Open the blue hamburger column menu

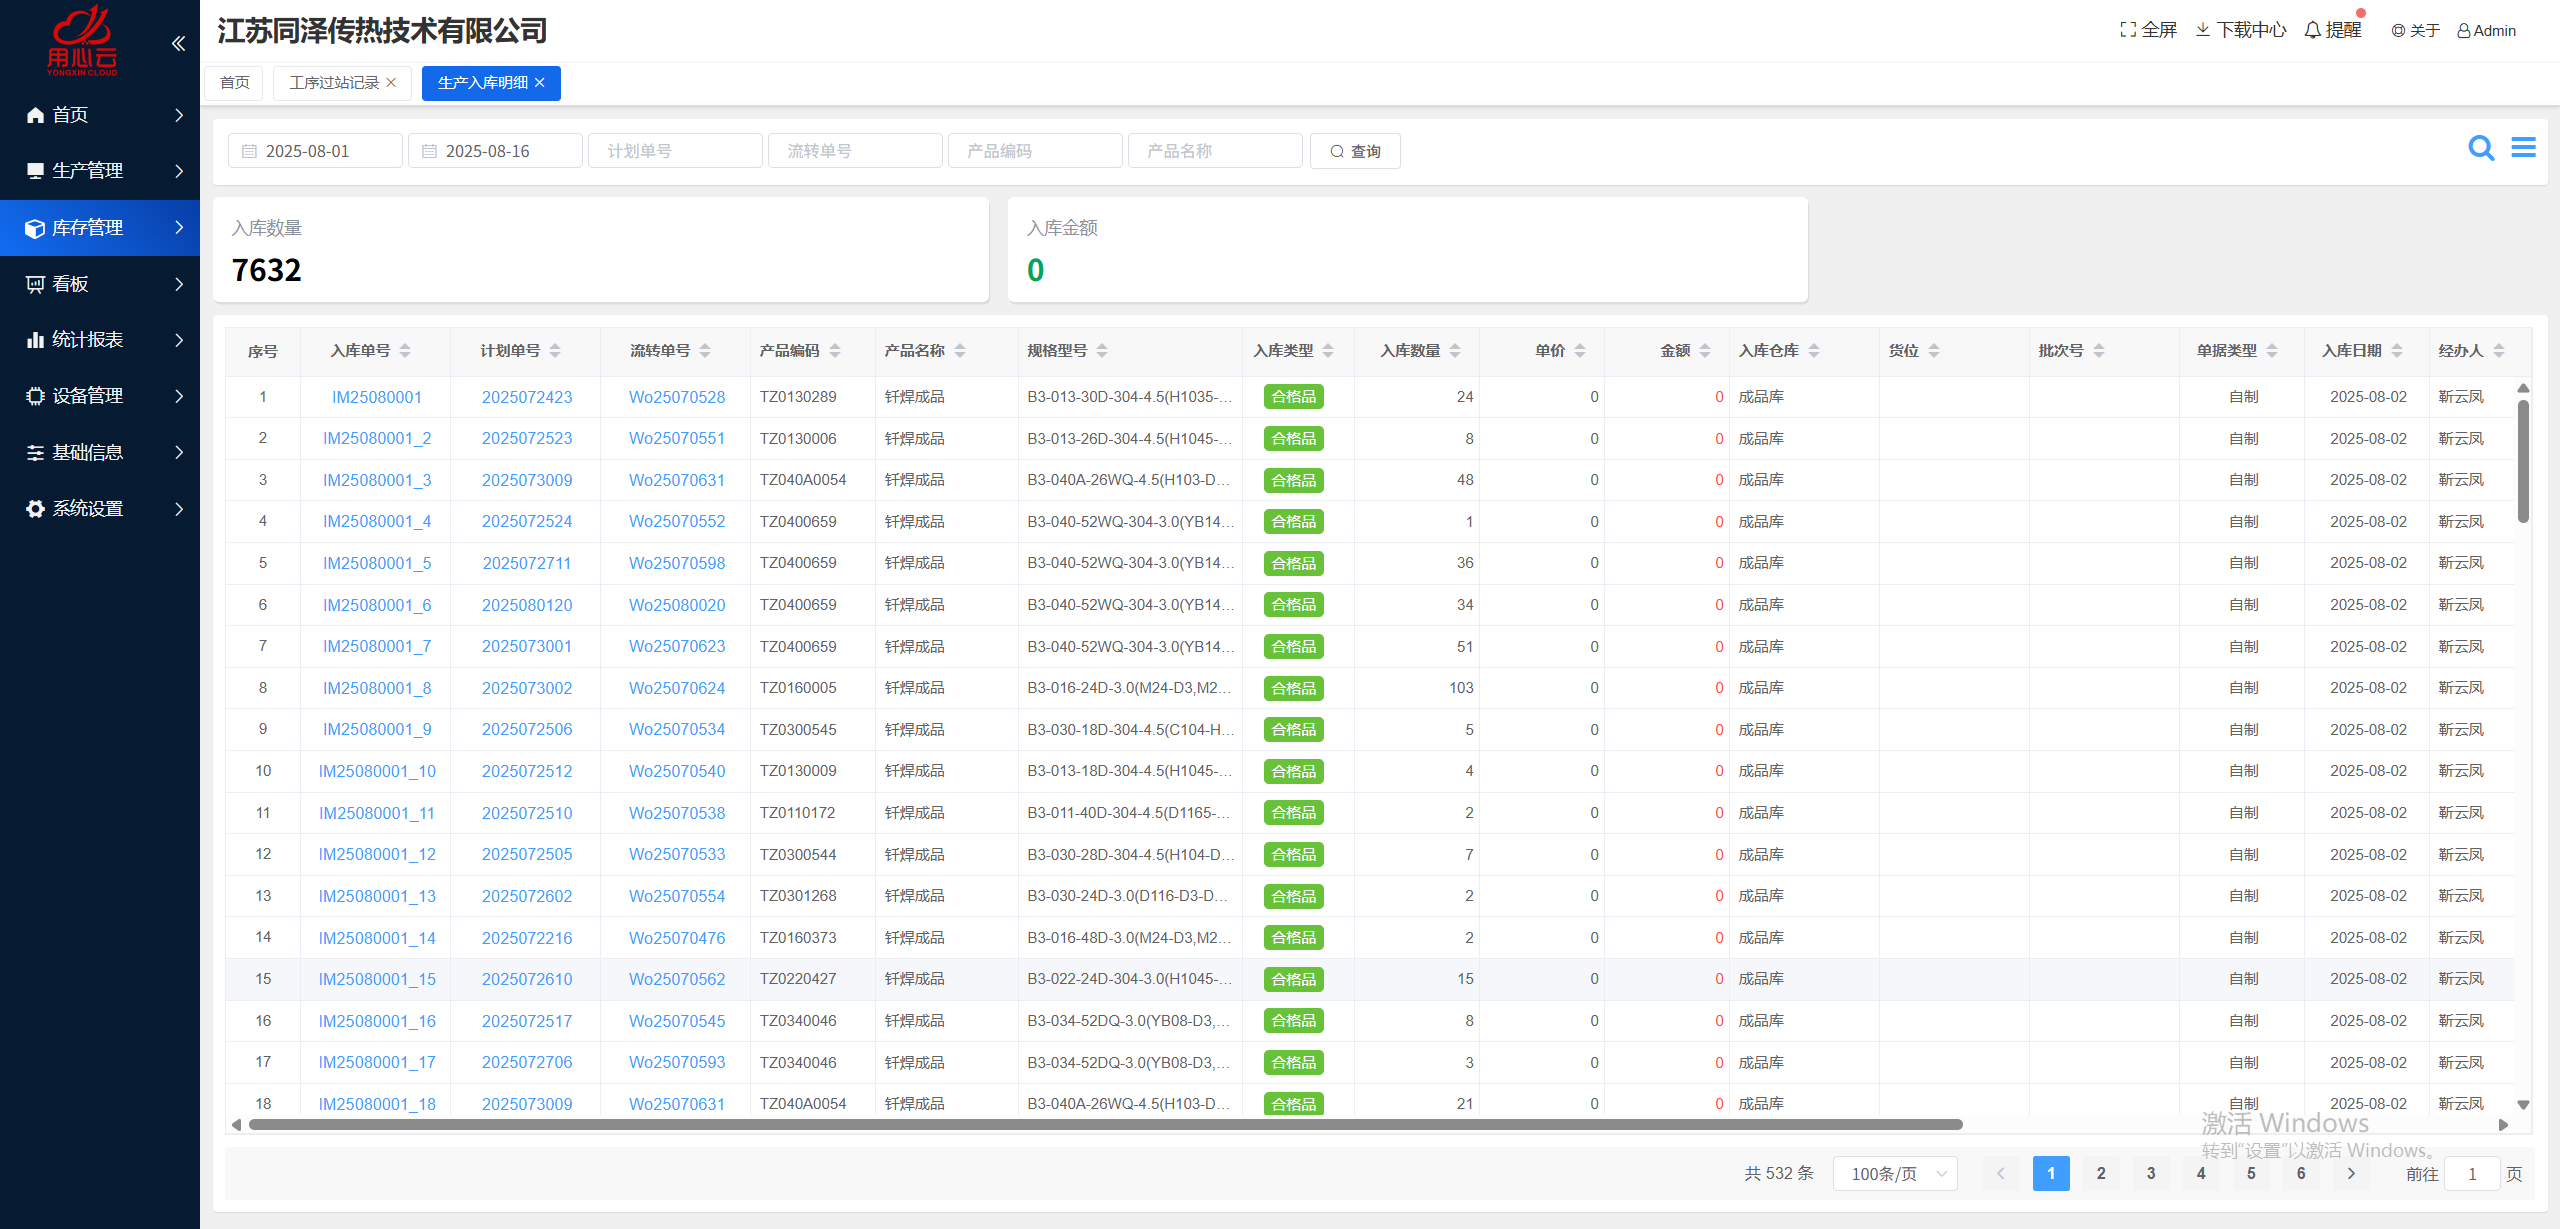[x=2524, y=148]
